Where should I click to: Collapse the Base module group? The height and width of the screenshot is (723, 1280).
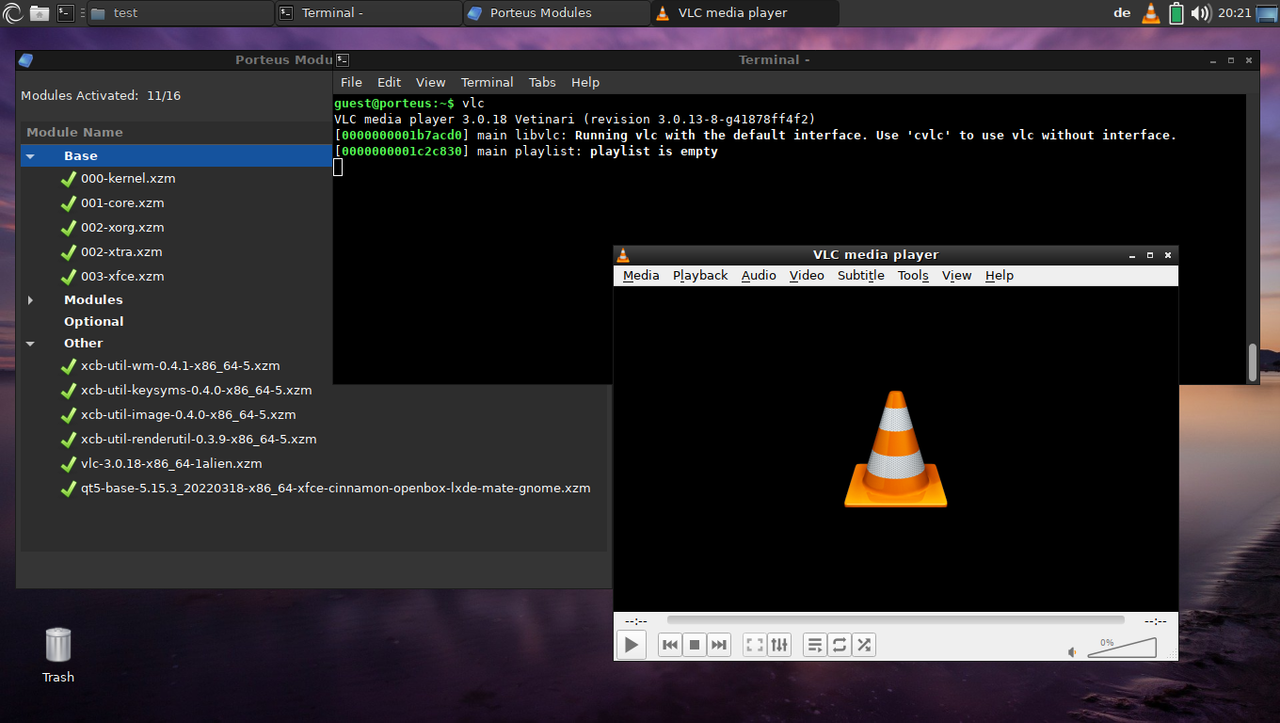tap(30, 156)
